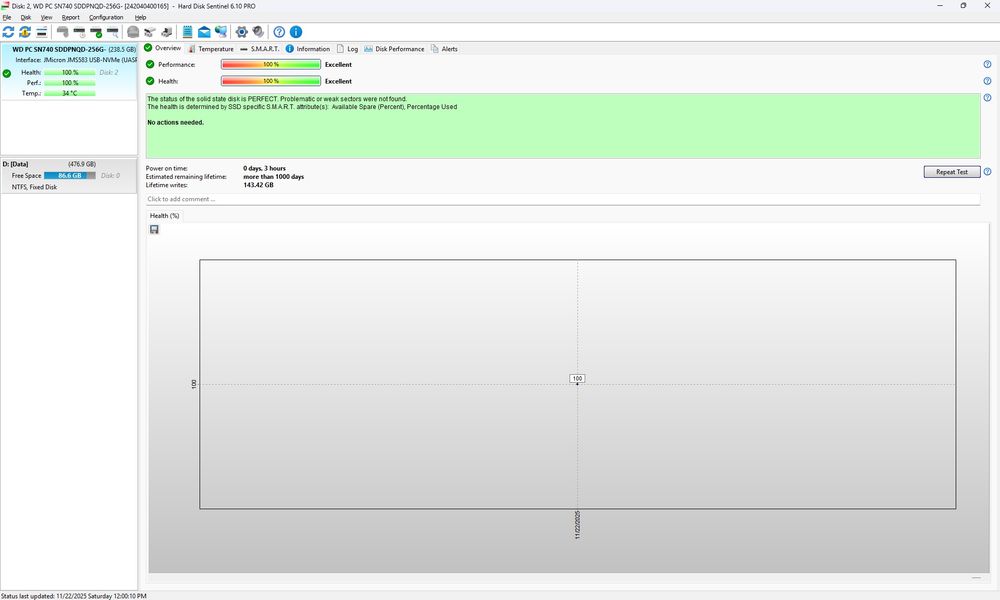Click the 'more than 1000 days' value
Screen dimensions: 1000x600
[274, 177]
